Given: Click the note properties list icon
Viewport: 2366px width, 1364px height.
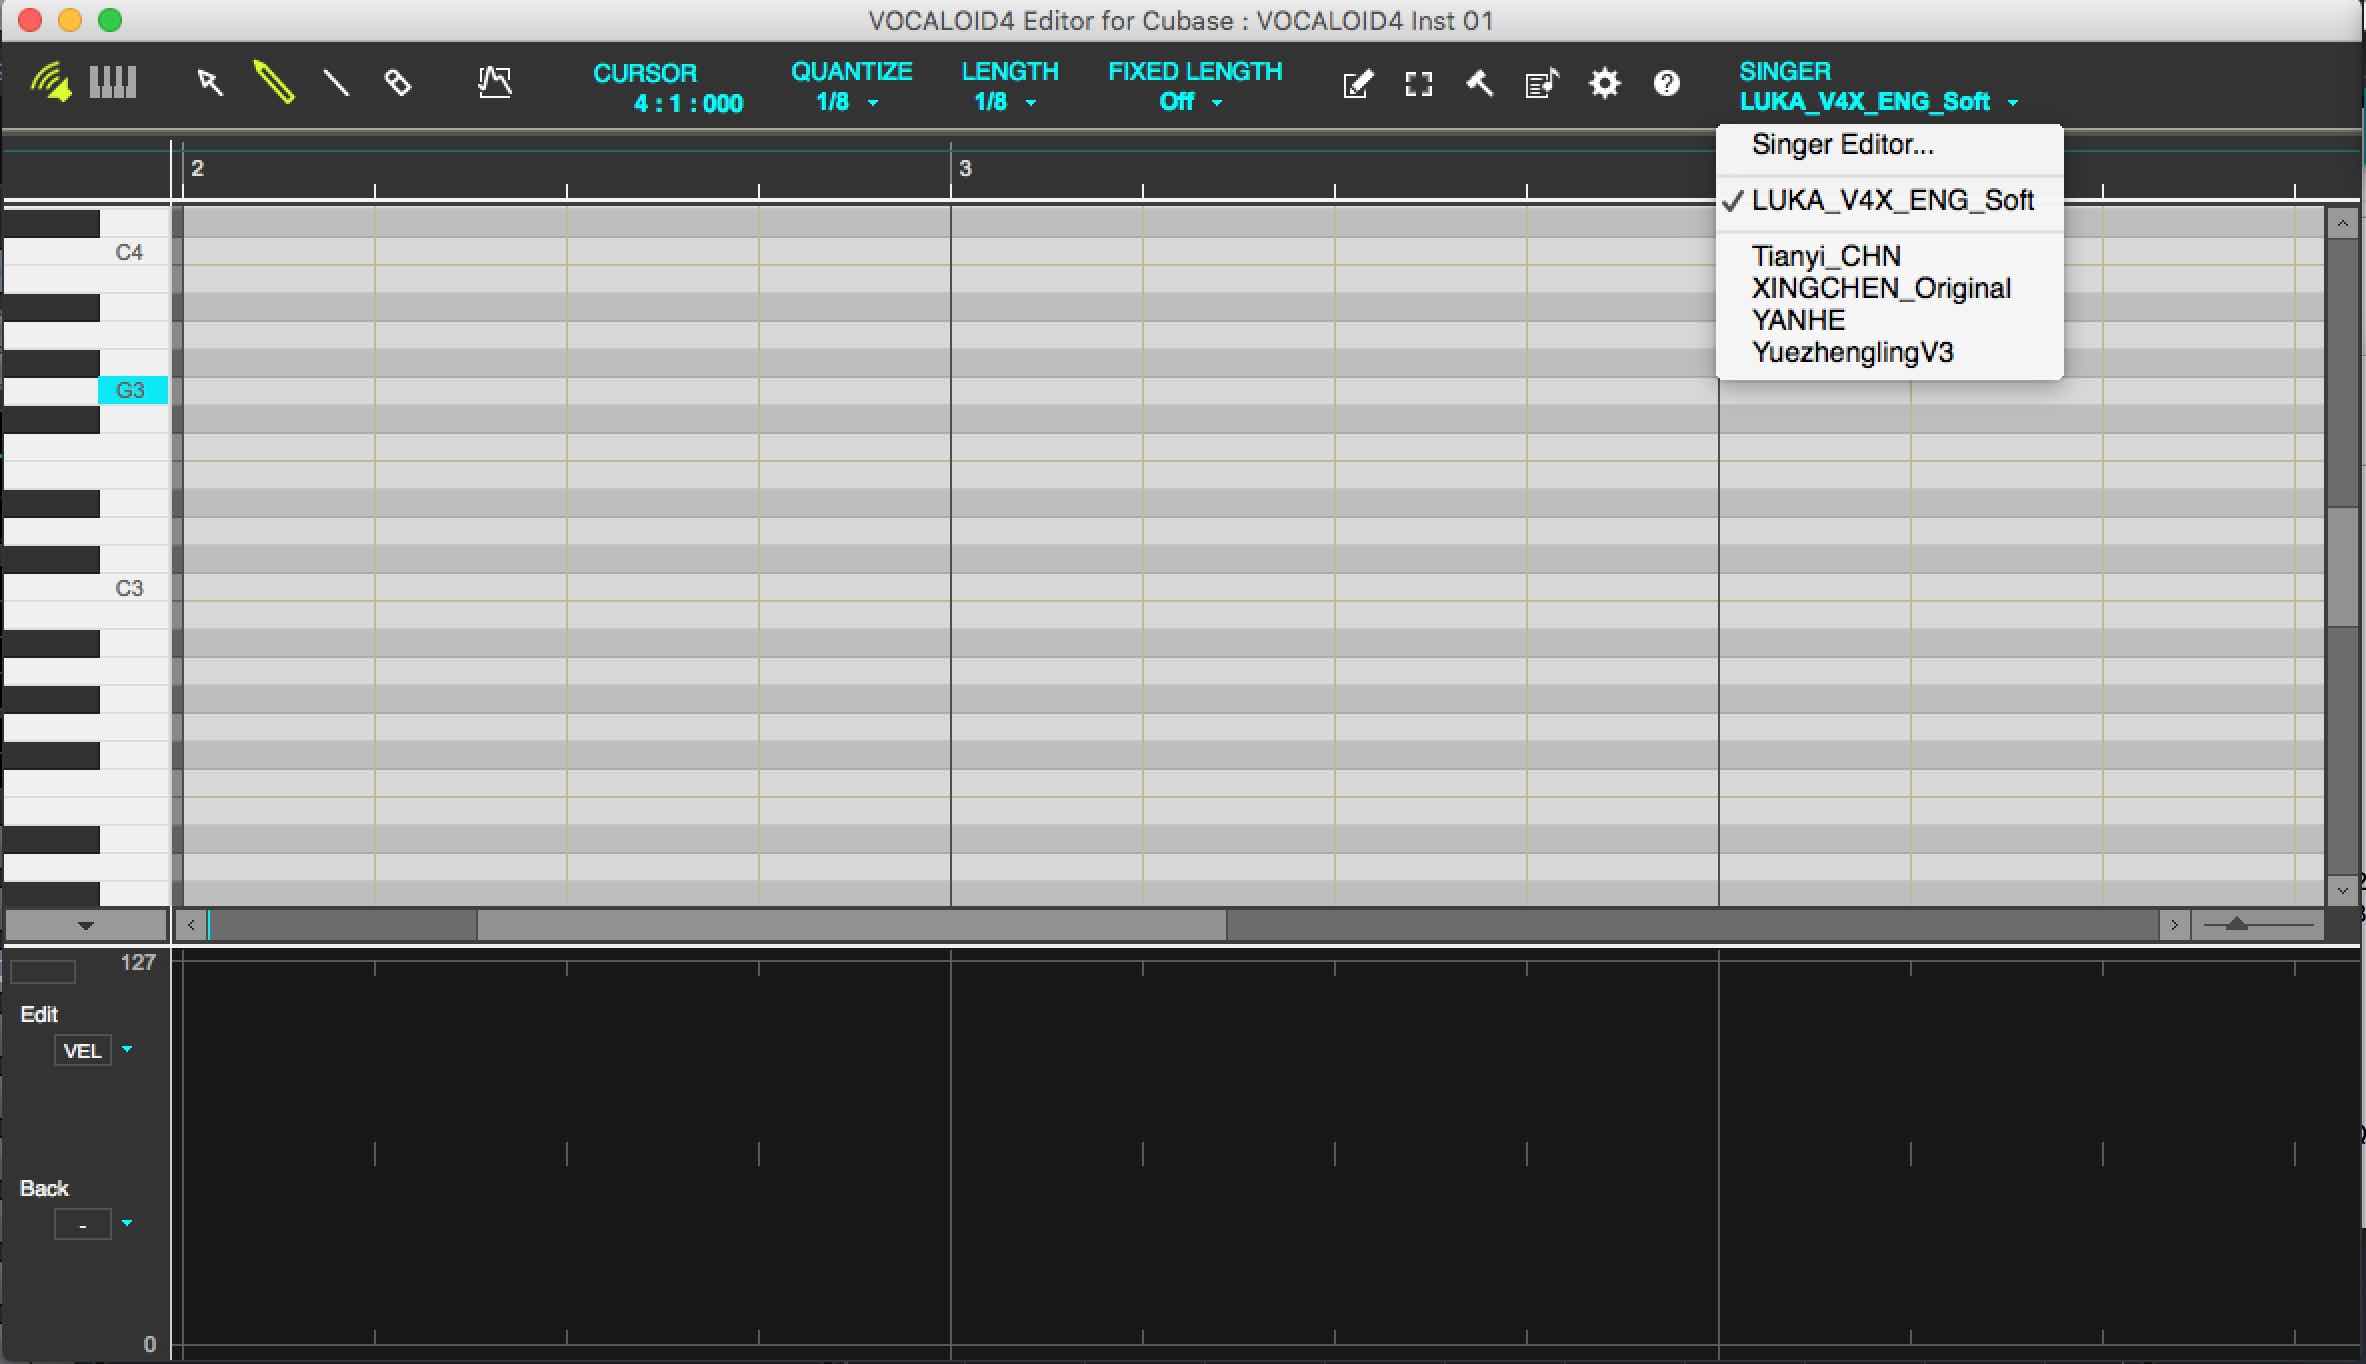Looking at the screenshot, I should coord(1542,84).
